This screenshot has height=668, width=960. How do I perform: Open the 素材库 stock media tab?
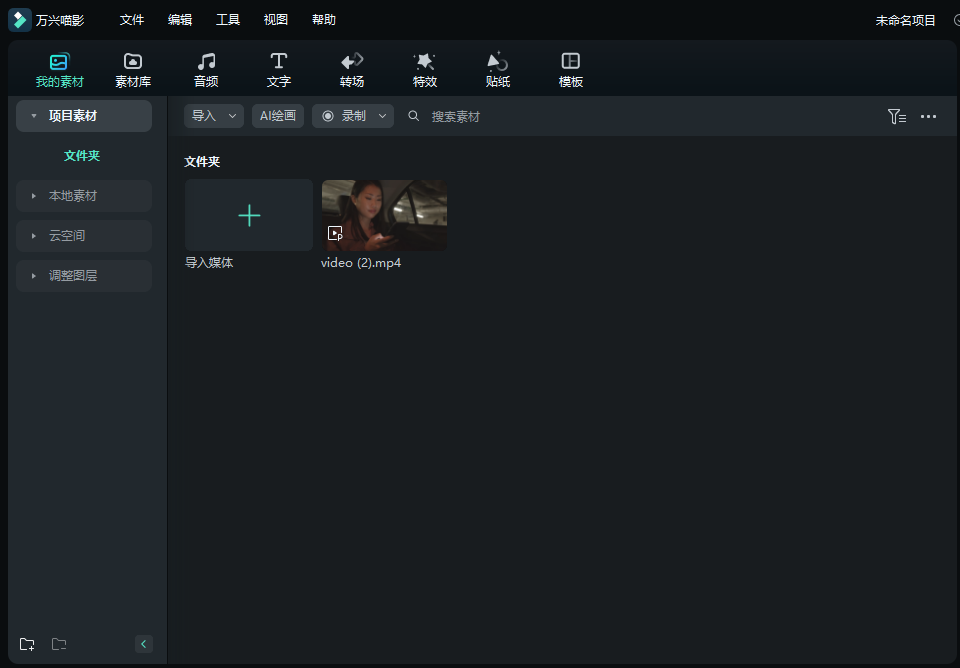[132, 70]
